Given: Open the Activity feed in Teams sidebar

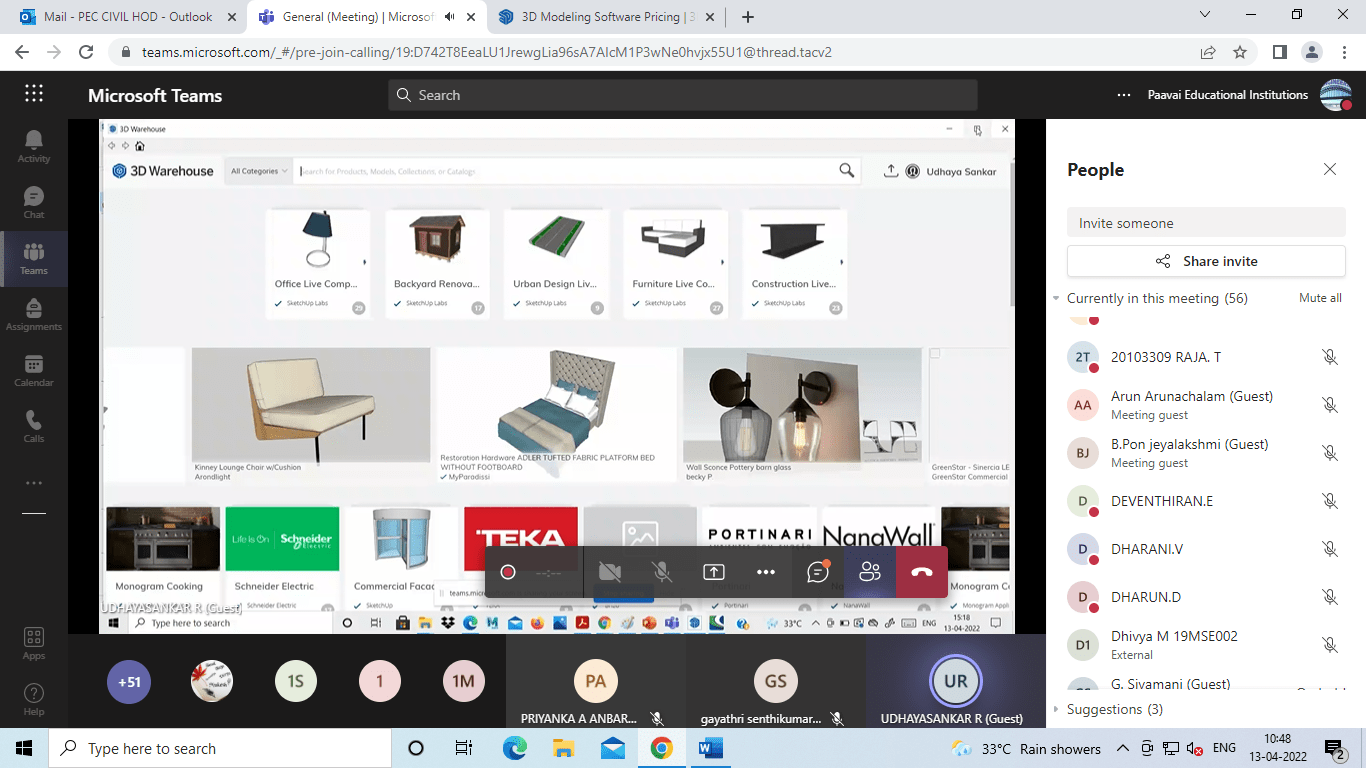Looking at the screenshot, I should click(34, 146).
